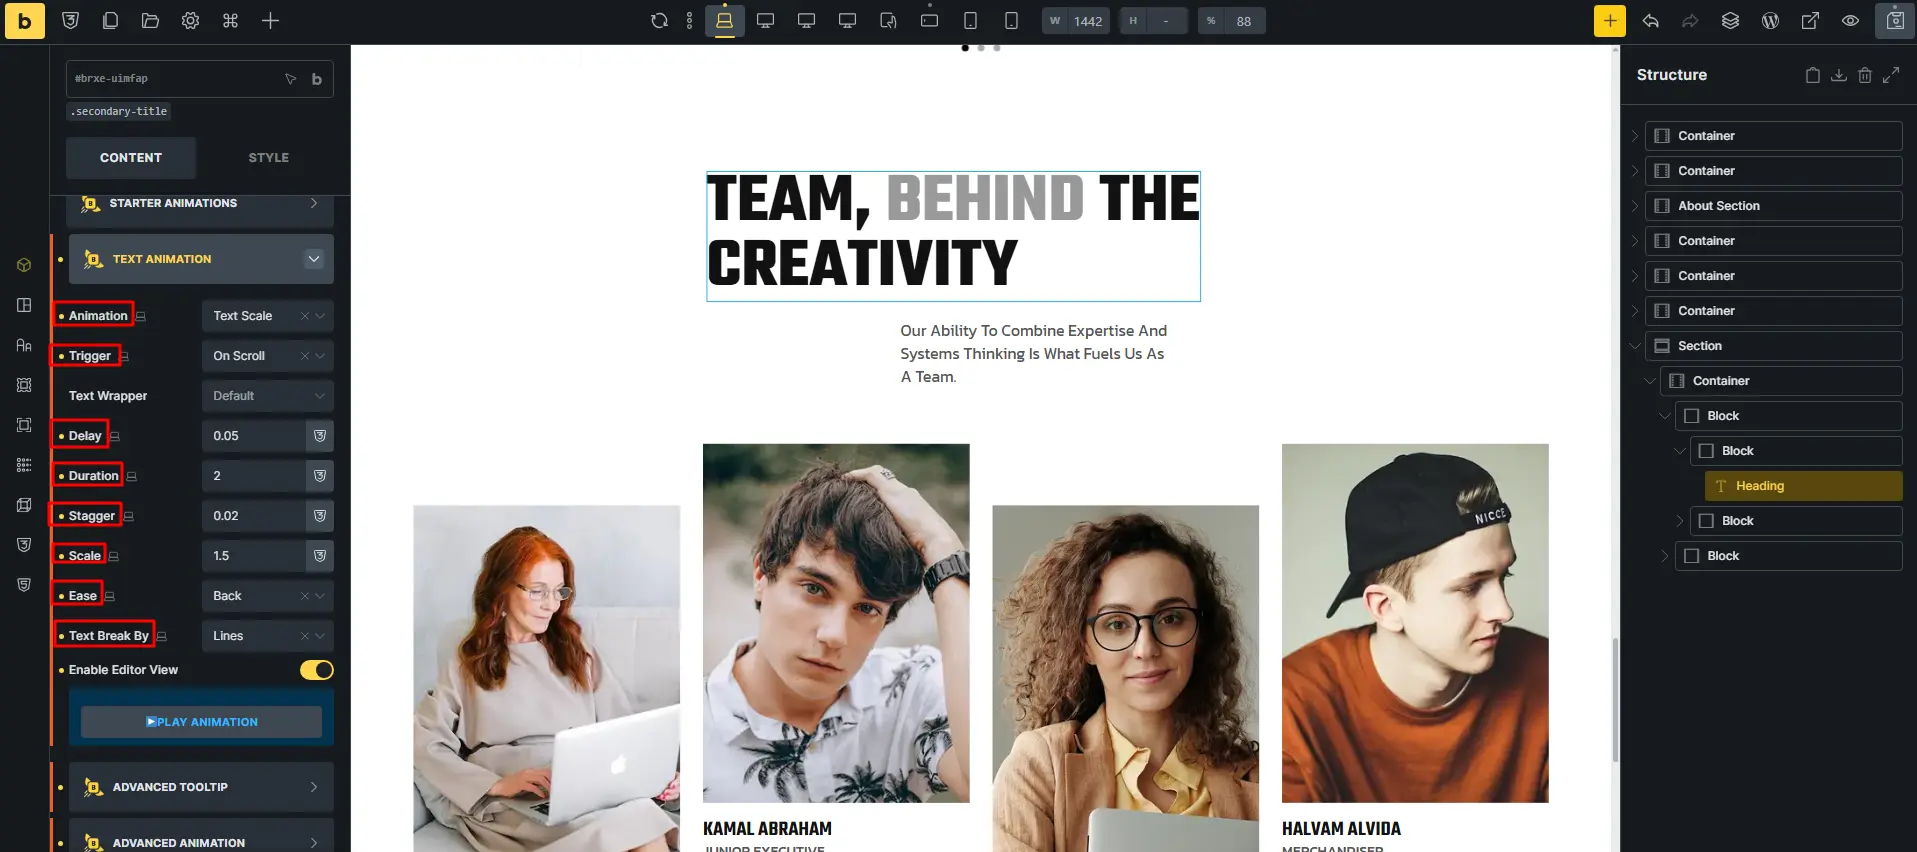This screenshot has height=852, width=1917.
Task: Open the typography Aa sidebar icon
Action: click(24, 345)
